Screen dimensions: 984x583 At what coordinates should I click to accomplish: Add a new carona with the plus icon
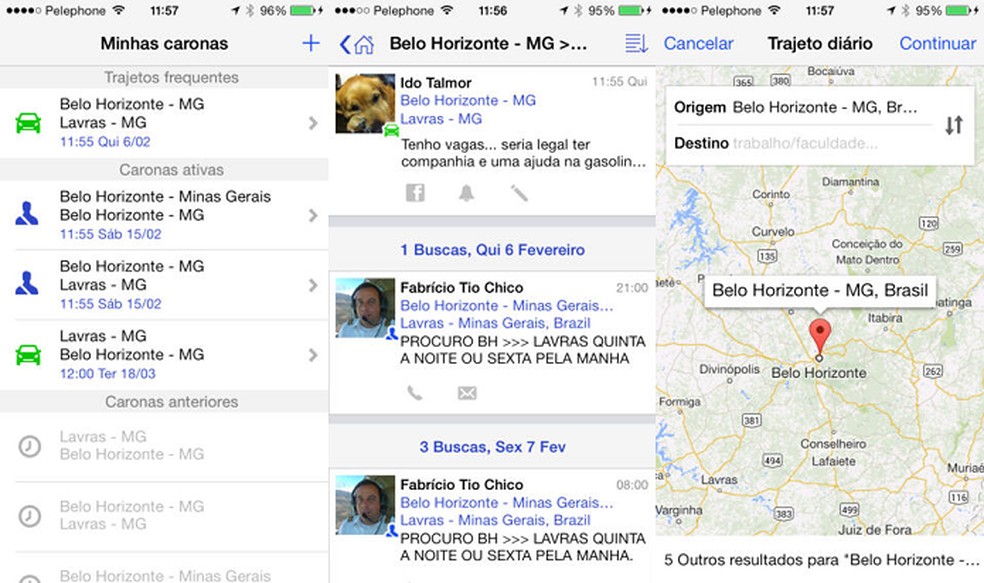pos(310,43)
